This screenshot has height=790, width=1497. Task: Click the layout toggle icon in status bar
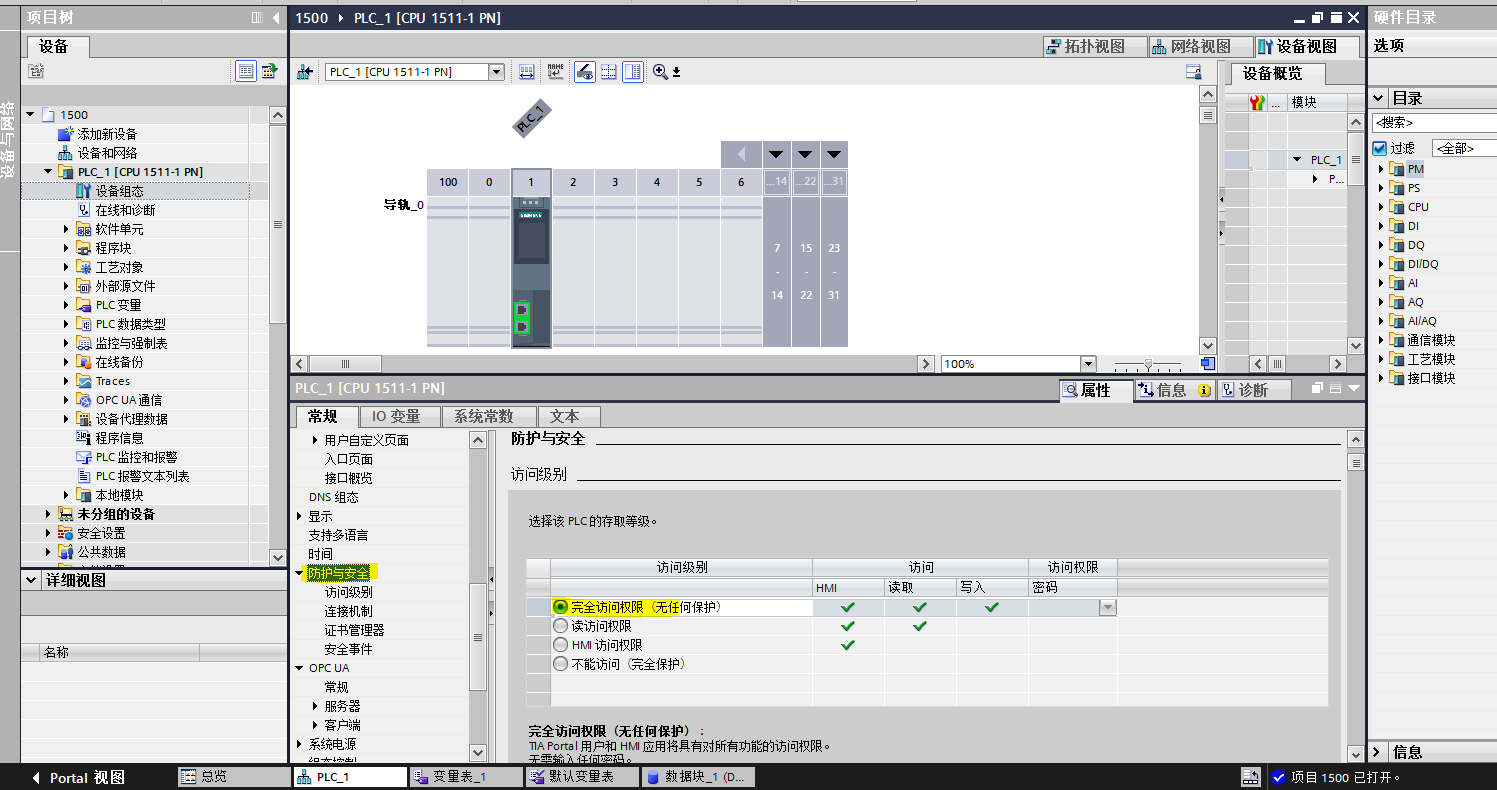pos(1250,777)
